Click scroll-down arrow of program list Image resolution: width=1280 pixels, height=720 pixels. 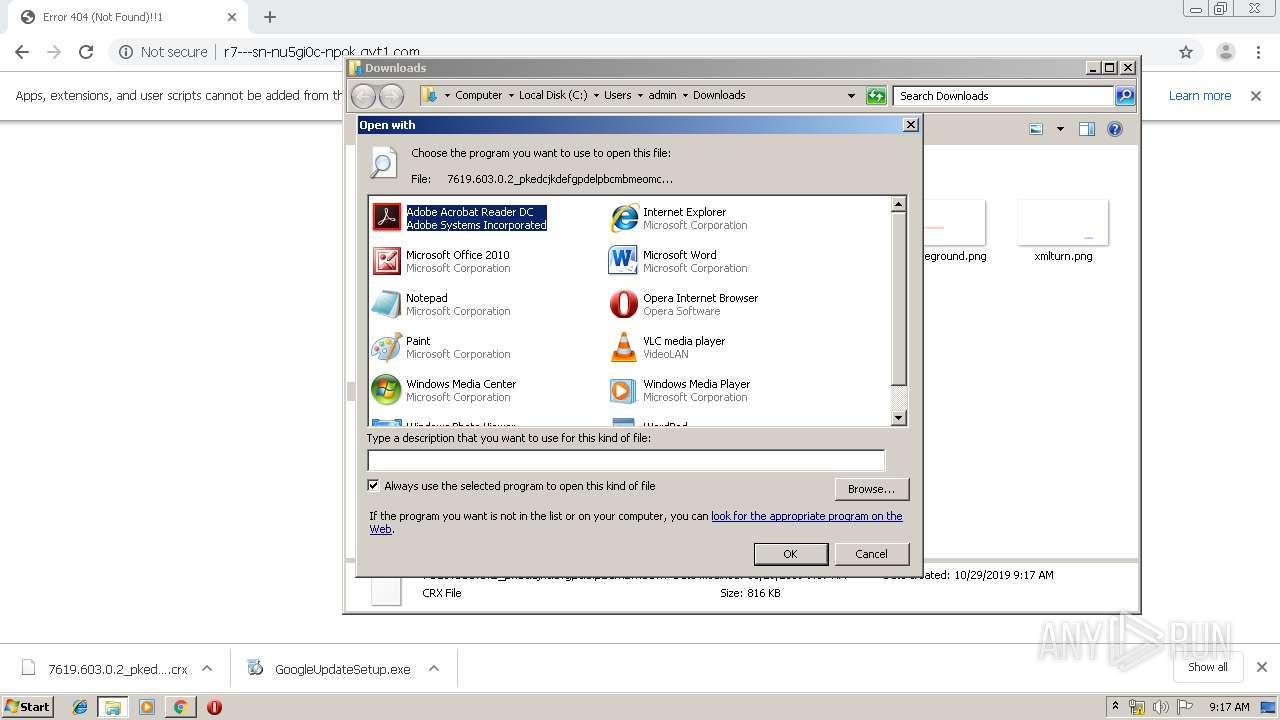(x=898, y=418)
